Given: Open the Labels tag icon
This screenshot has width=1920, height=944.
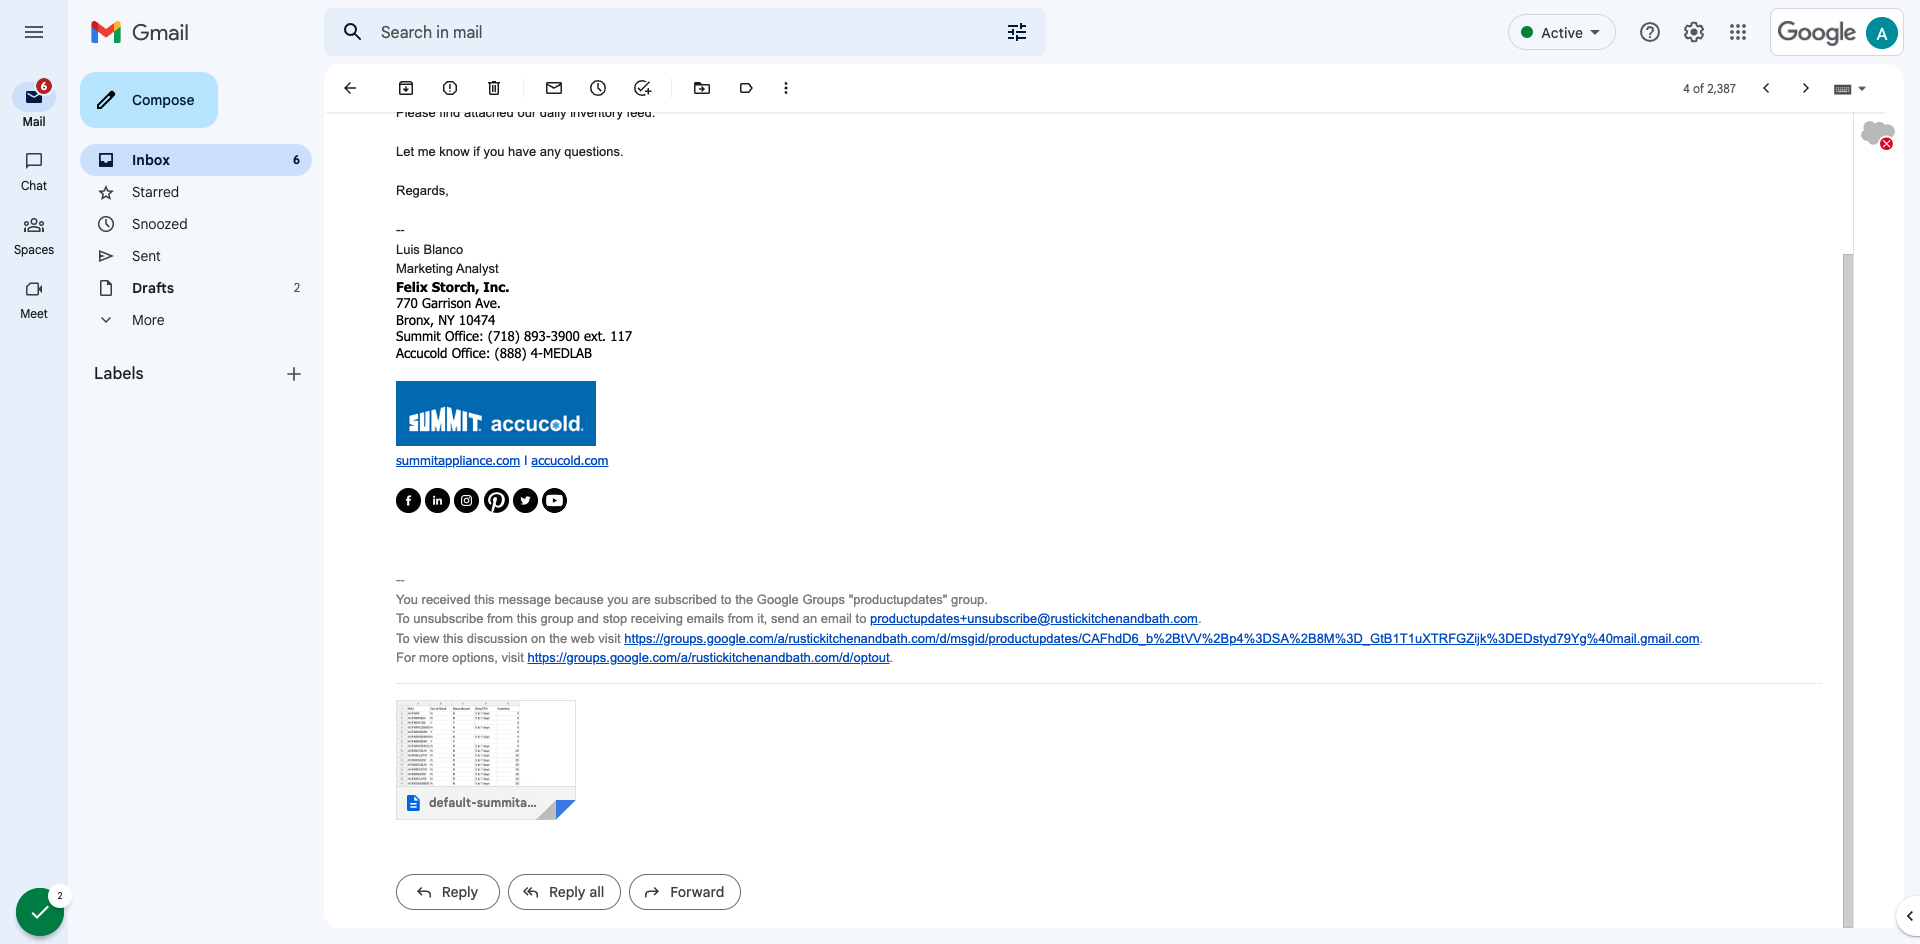Looking at the screenshot, I should [x=746, y=88].
